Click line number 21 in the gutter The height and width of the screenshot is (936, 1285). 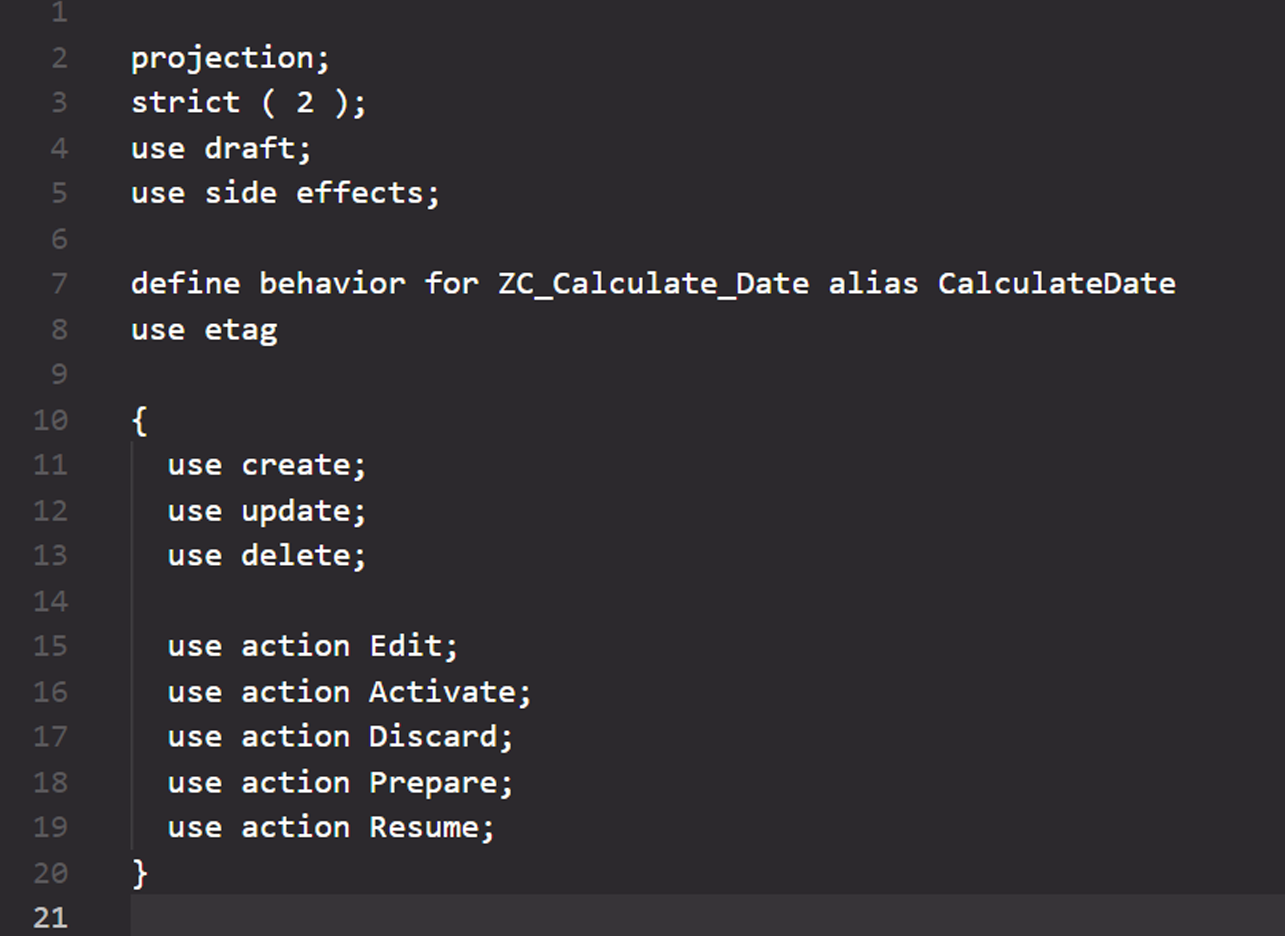pos(50,917)
